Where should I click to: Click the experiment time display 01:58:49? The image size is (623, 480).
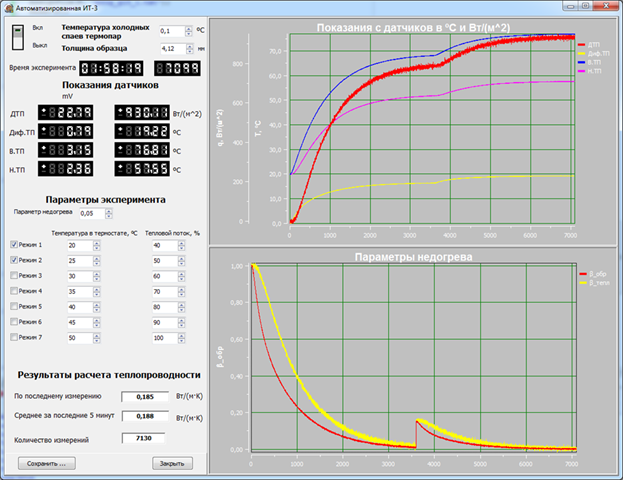pyautogui.click(x=111, y=68)
